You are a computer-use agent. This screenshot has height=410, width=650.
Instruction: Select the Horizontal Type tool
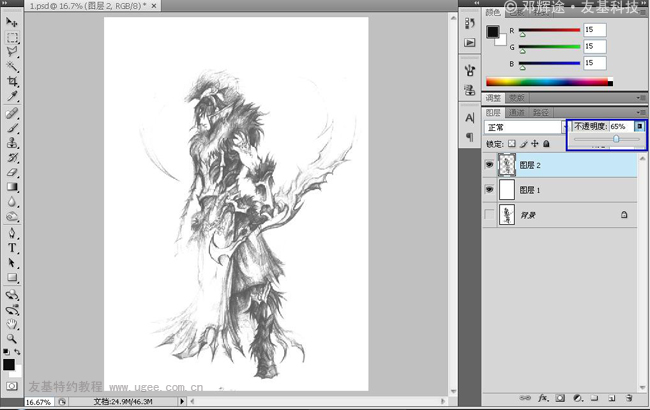[13, 247]
